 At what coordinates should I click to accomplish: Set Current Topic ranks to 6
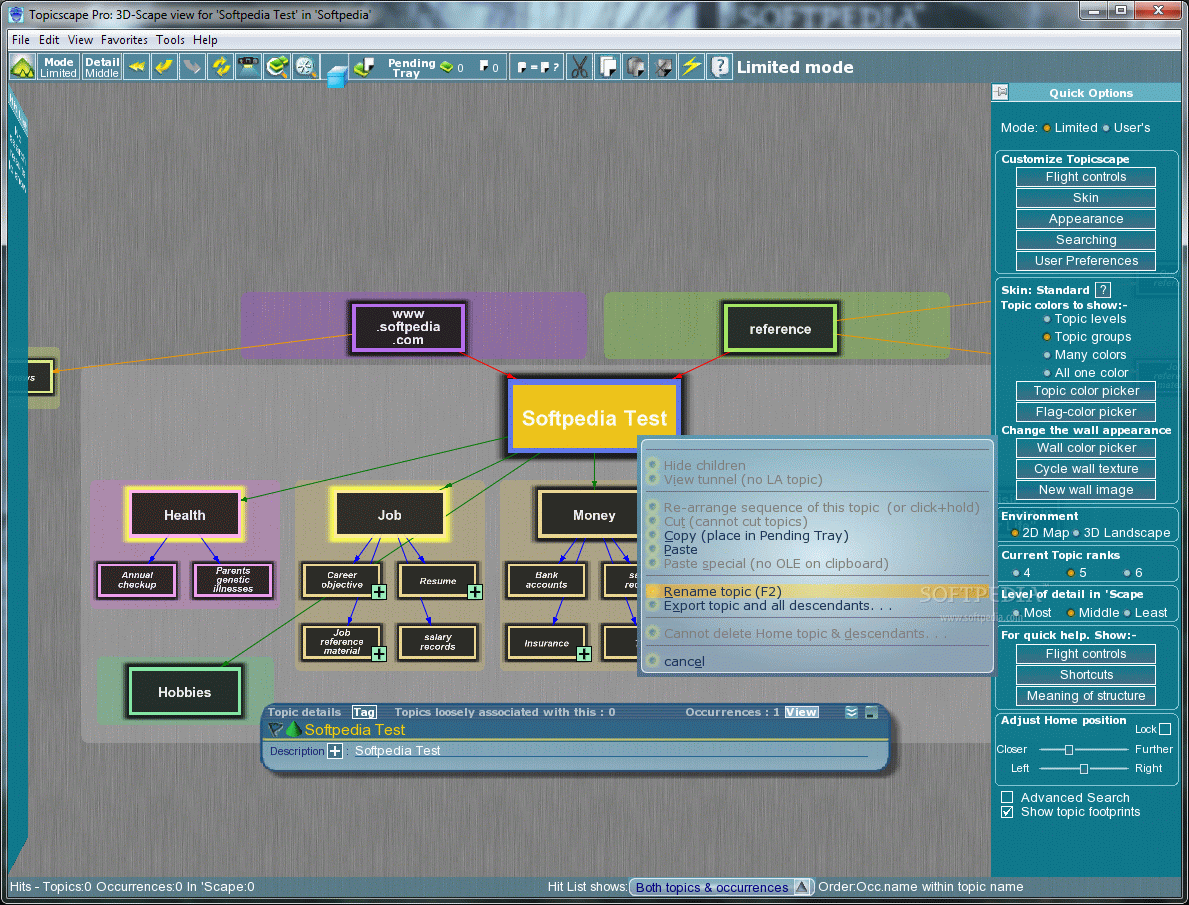pos(1127,573)
